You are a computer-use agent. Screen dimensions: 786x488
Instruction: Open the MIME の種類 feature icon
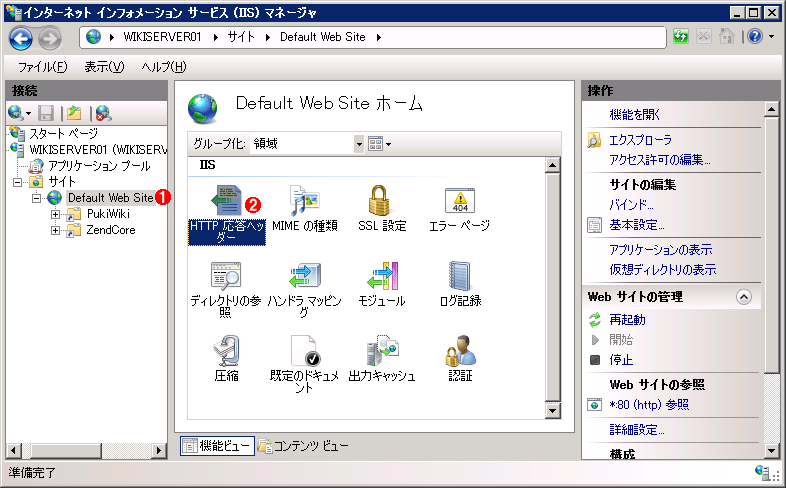[304, 200]
